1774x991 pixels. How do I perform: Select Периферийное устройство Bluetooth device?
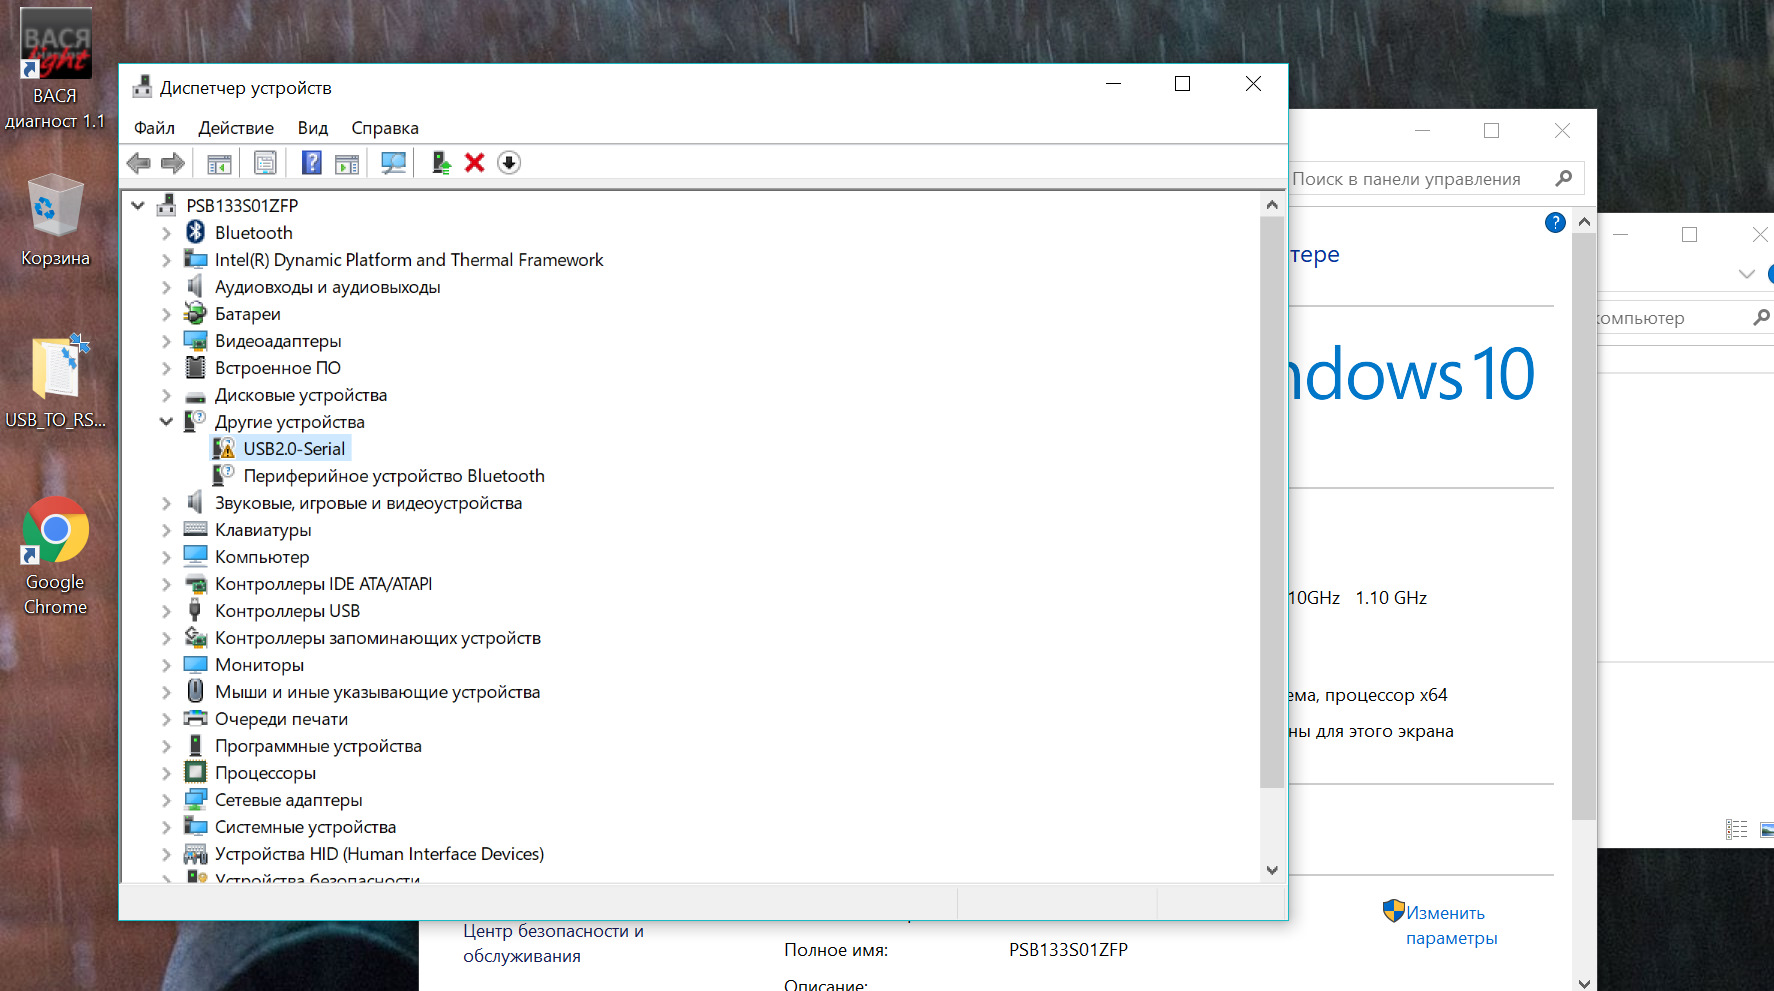394,476
